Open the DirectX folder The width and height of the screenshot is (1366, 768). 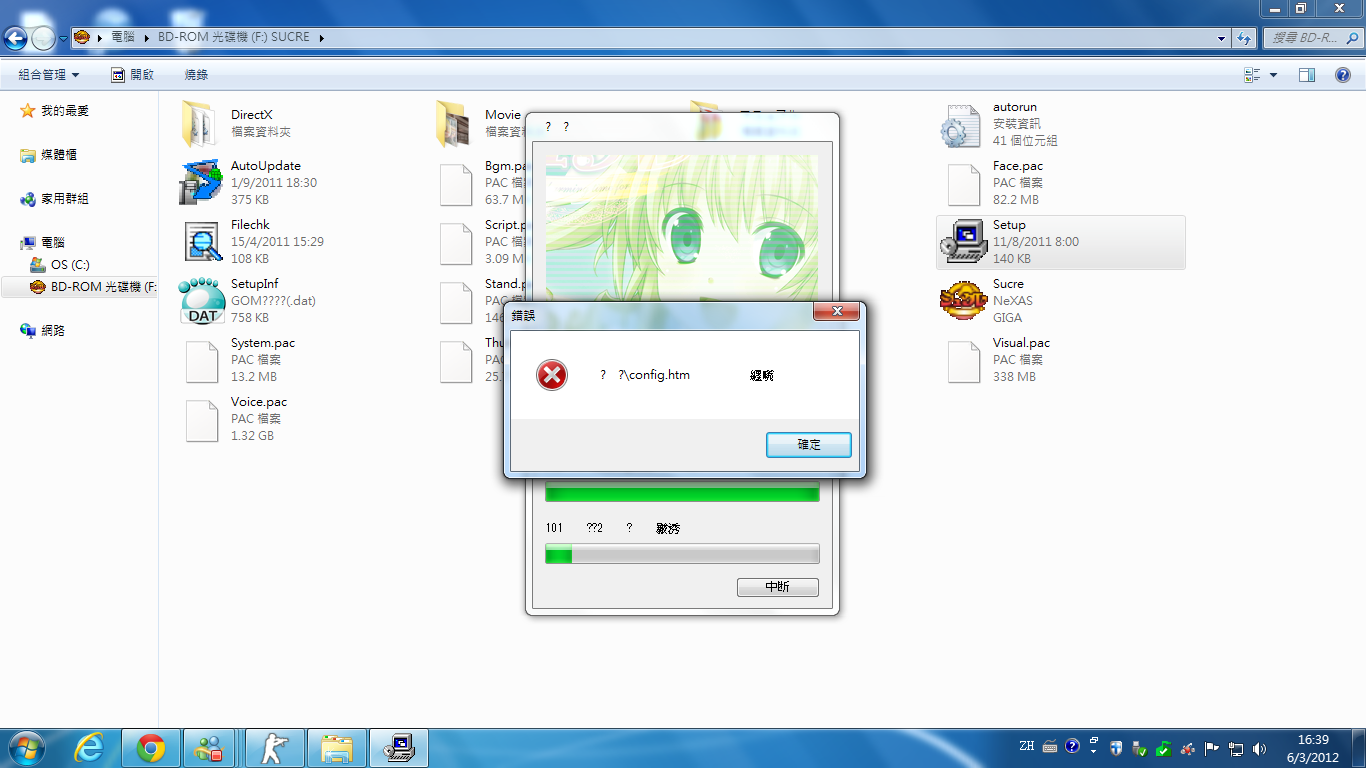pyautogui.click(x=202, y=124)
